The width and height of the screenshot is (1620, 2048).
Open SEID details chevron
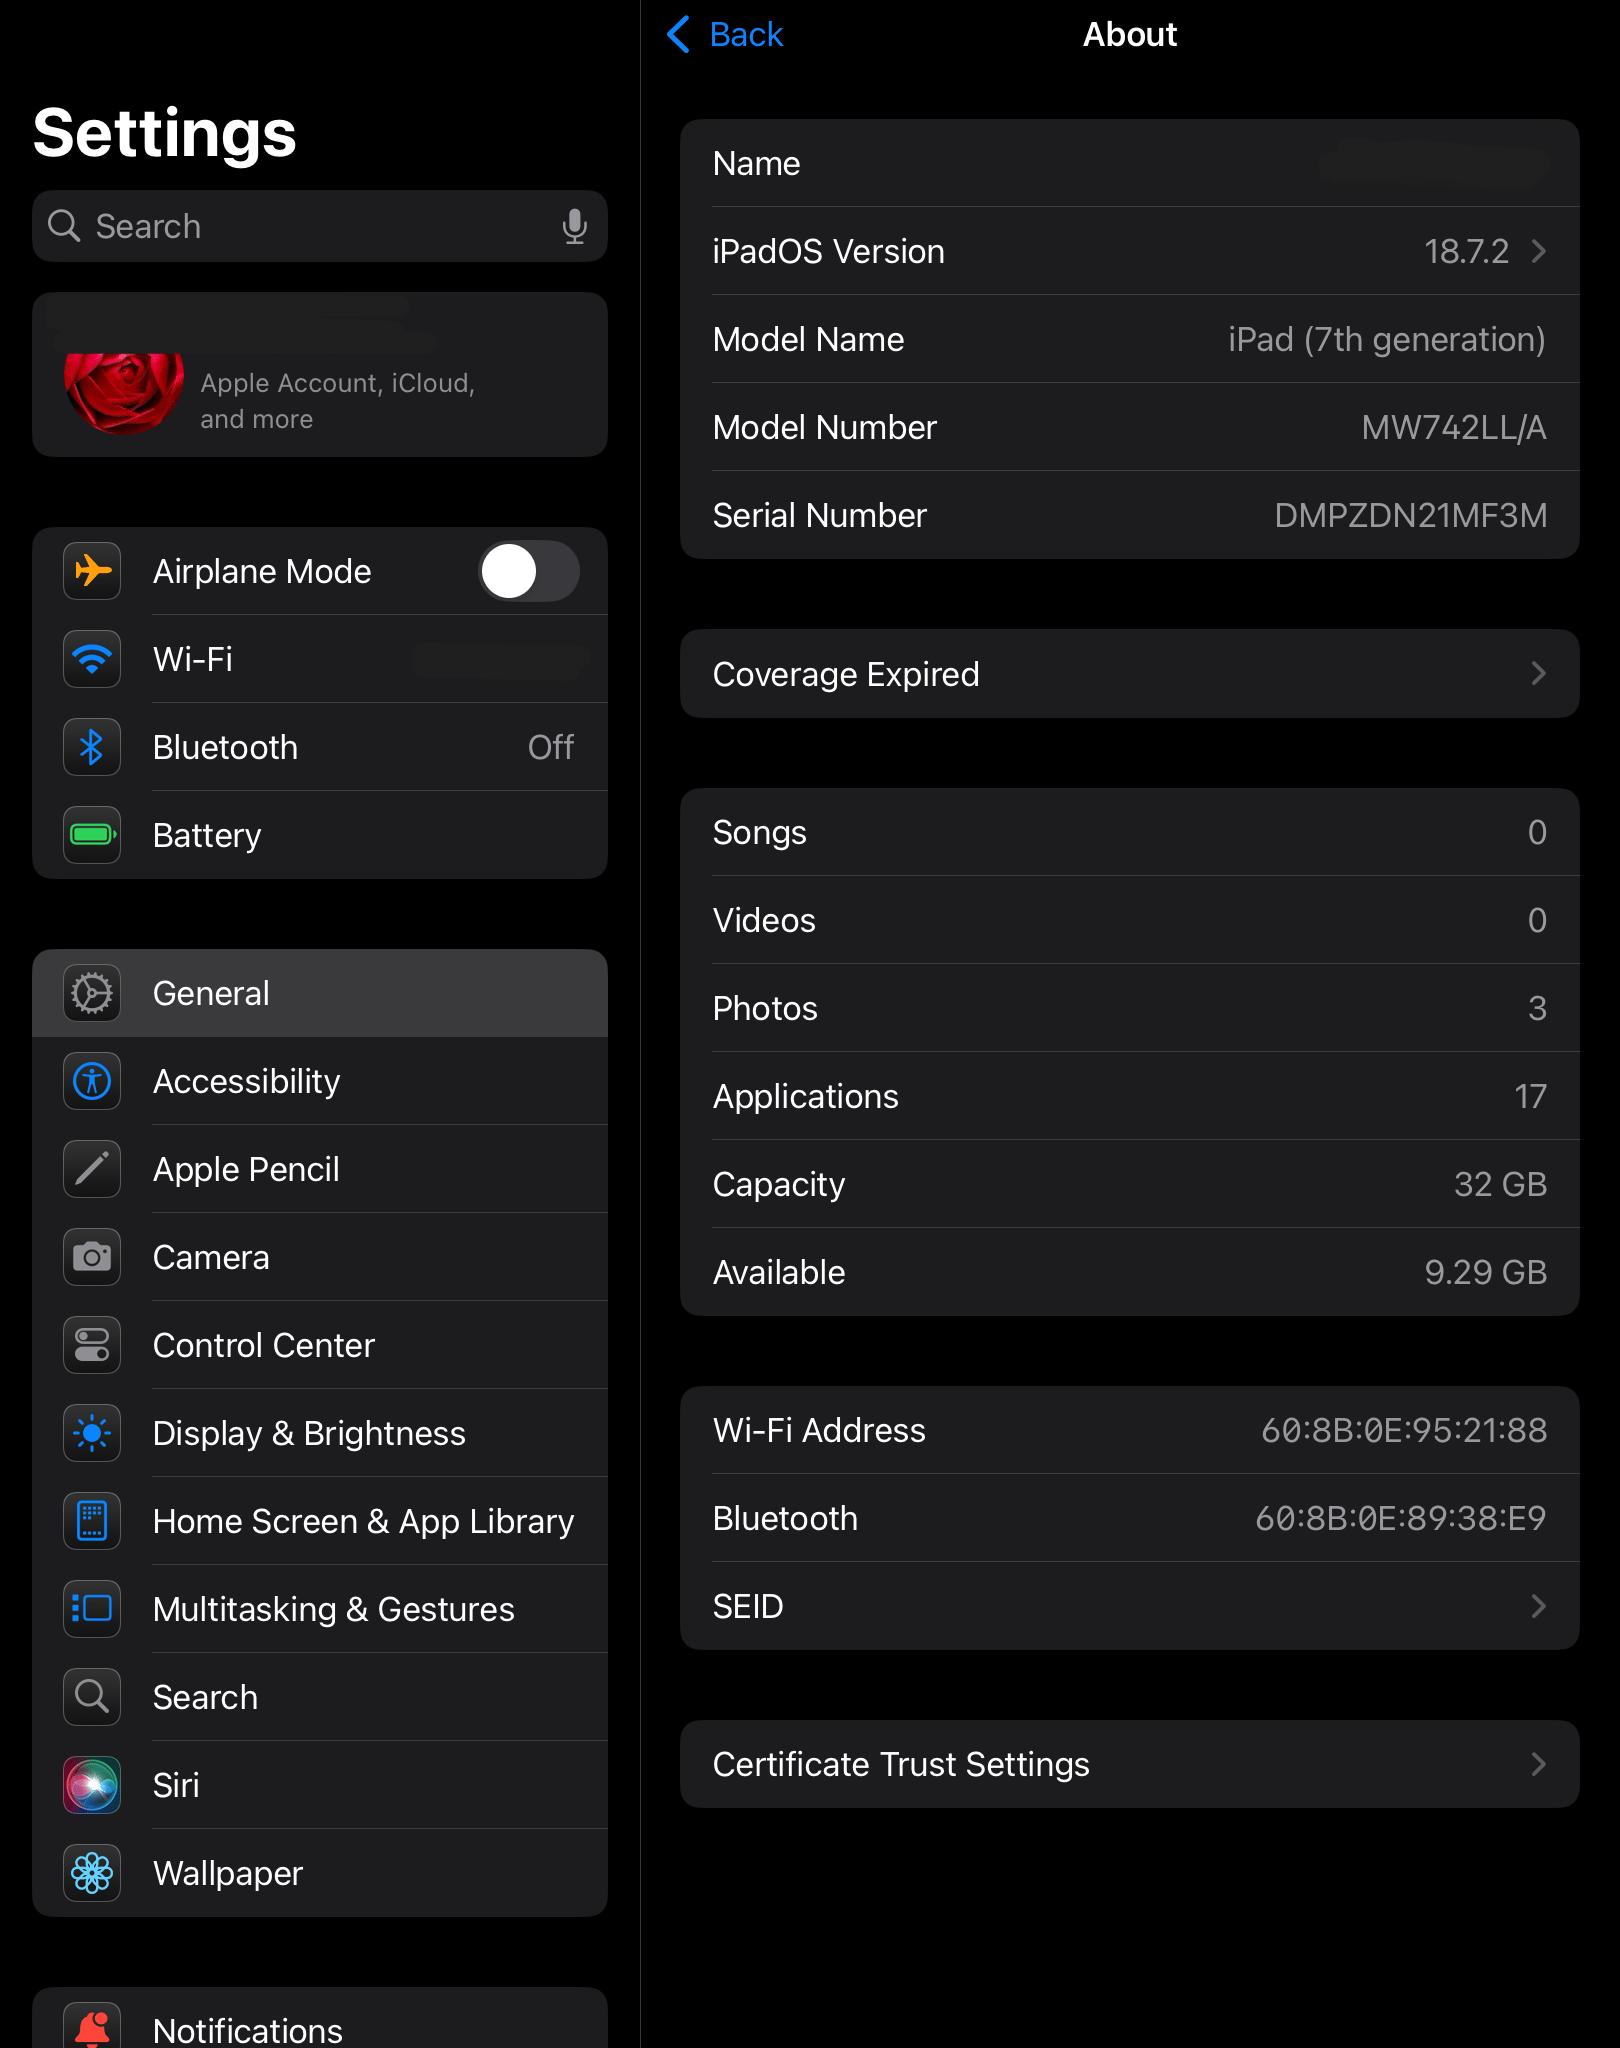click(x=1539, y=1606)
